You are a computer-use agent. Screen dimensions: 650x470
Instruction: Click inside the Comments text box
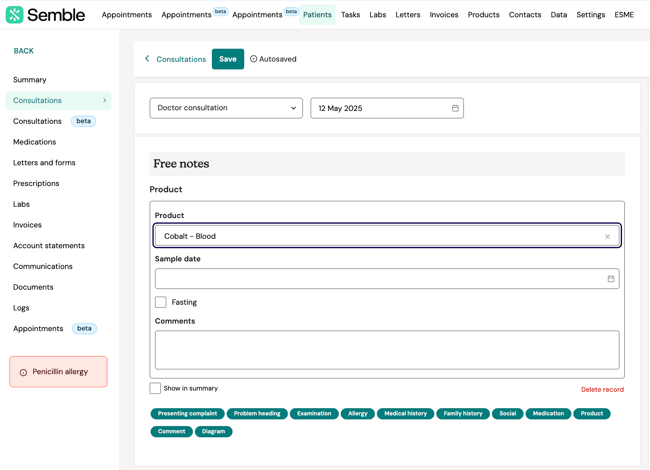(387, 350)
